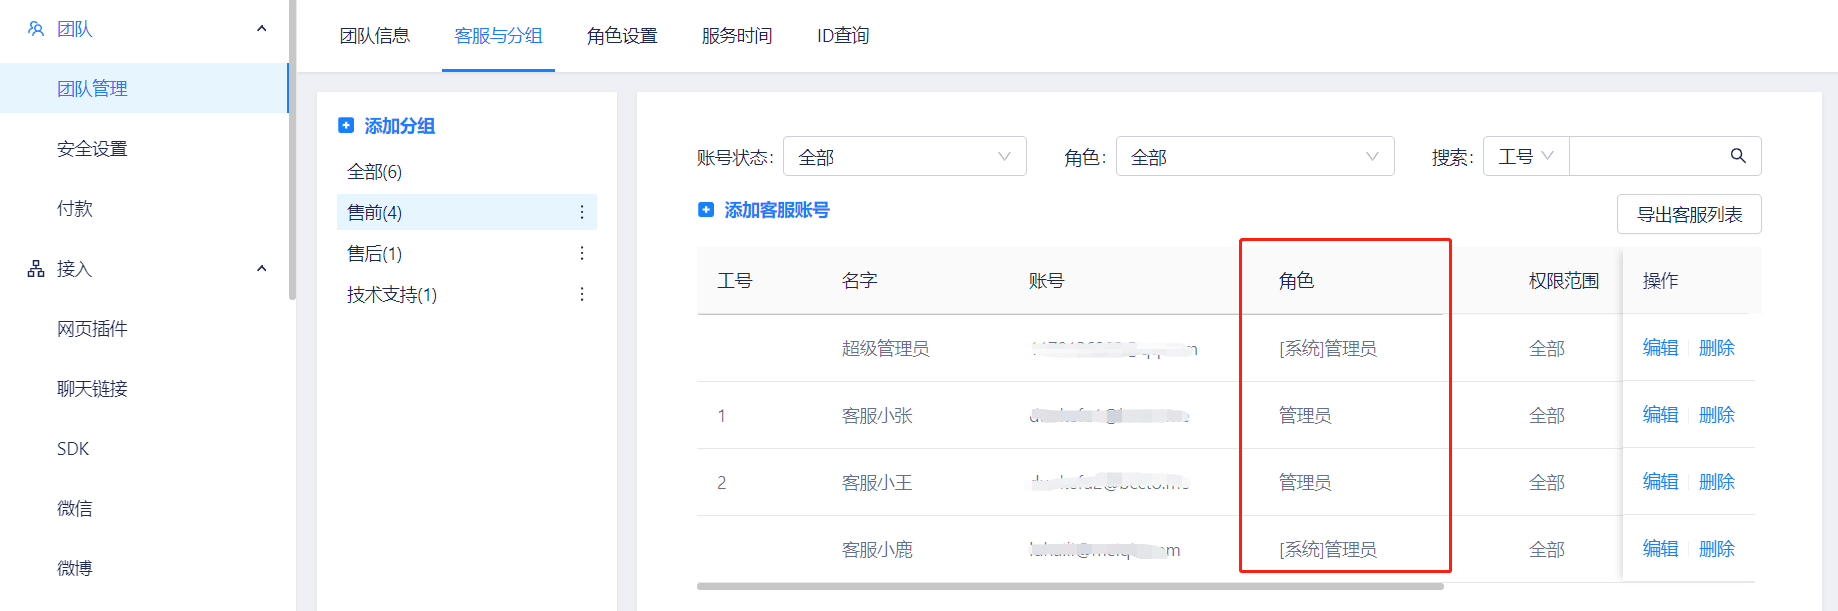Open the 账号状态 dropdown
Image resolution: width=1838 pixels, height=611 pixels.
[905, 156]
